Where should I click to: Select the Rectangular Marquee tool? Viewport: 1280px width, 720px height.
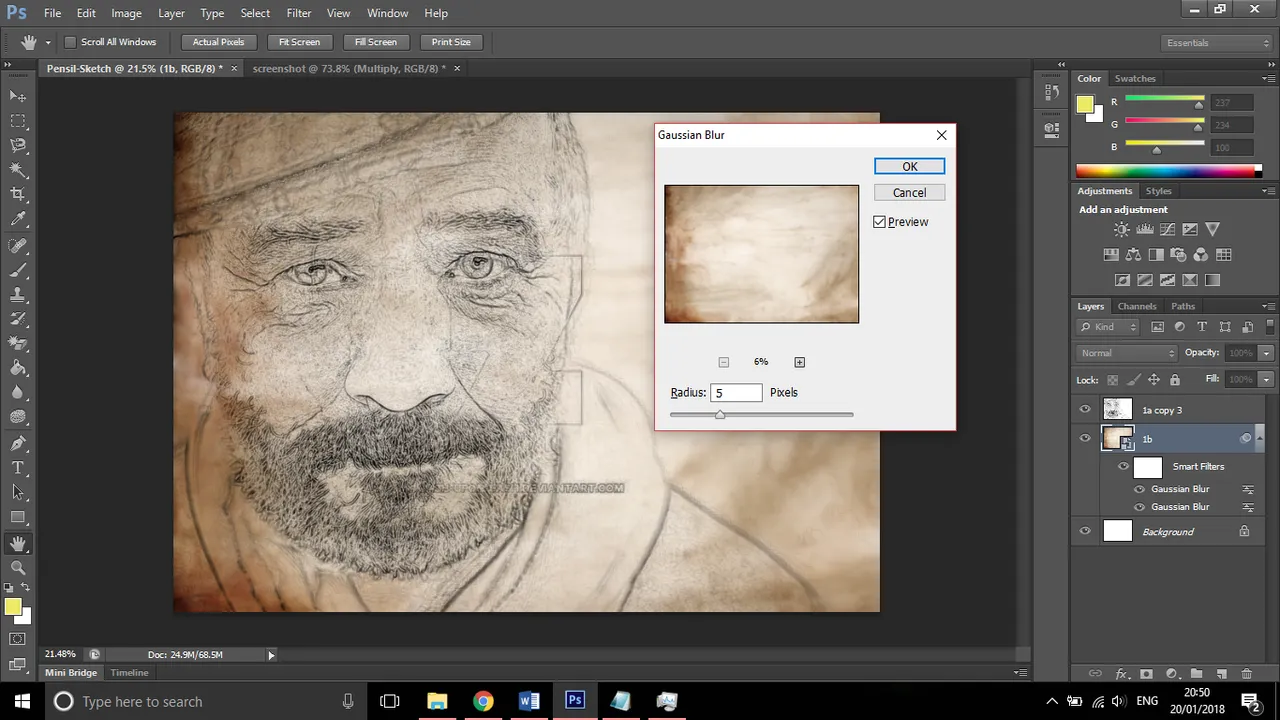[x=18, y=121]
